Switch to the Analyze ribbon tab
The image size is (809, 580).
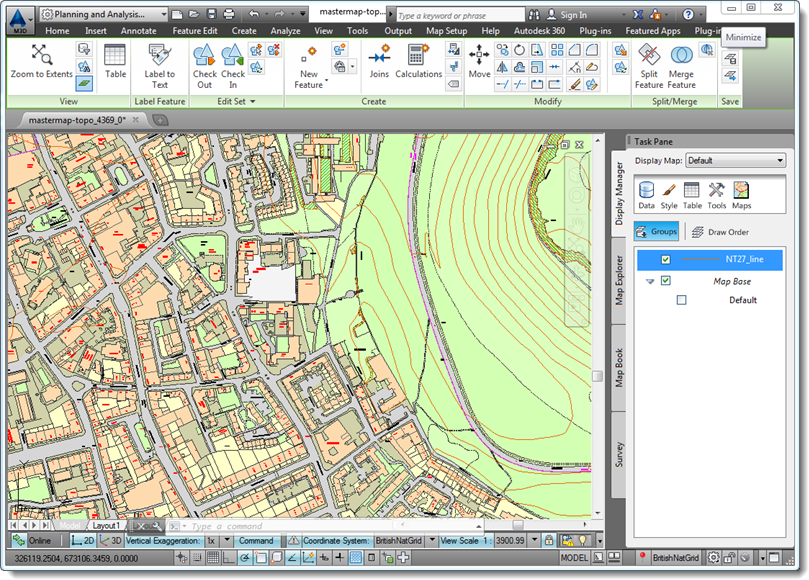pyautogui.click(x=285, y=31)
